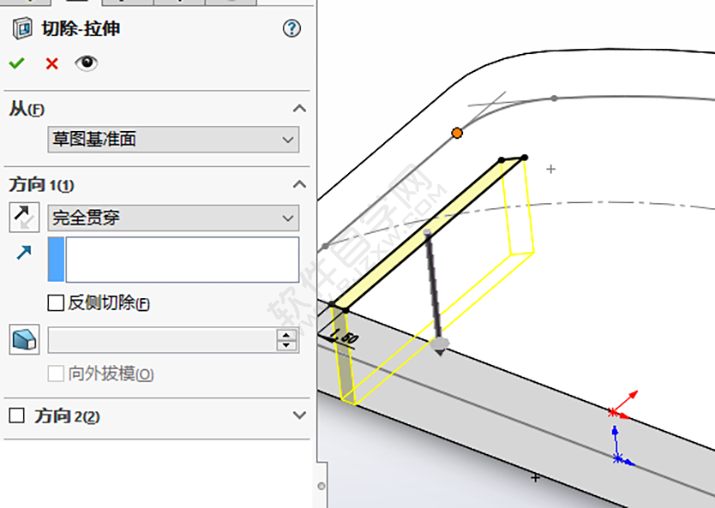Enable the 反侧切除(F) checkbox
Image resolution: width=715 pixels, height=508 pixels.
click(56, 303)
